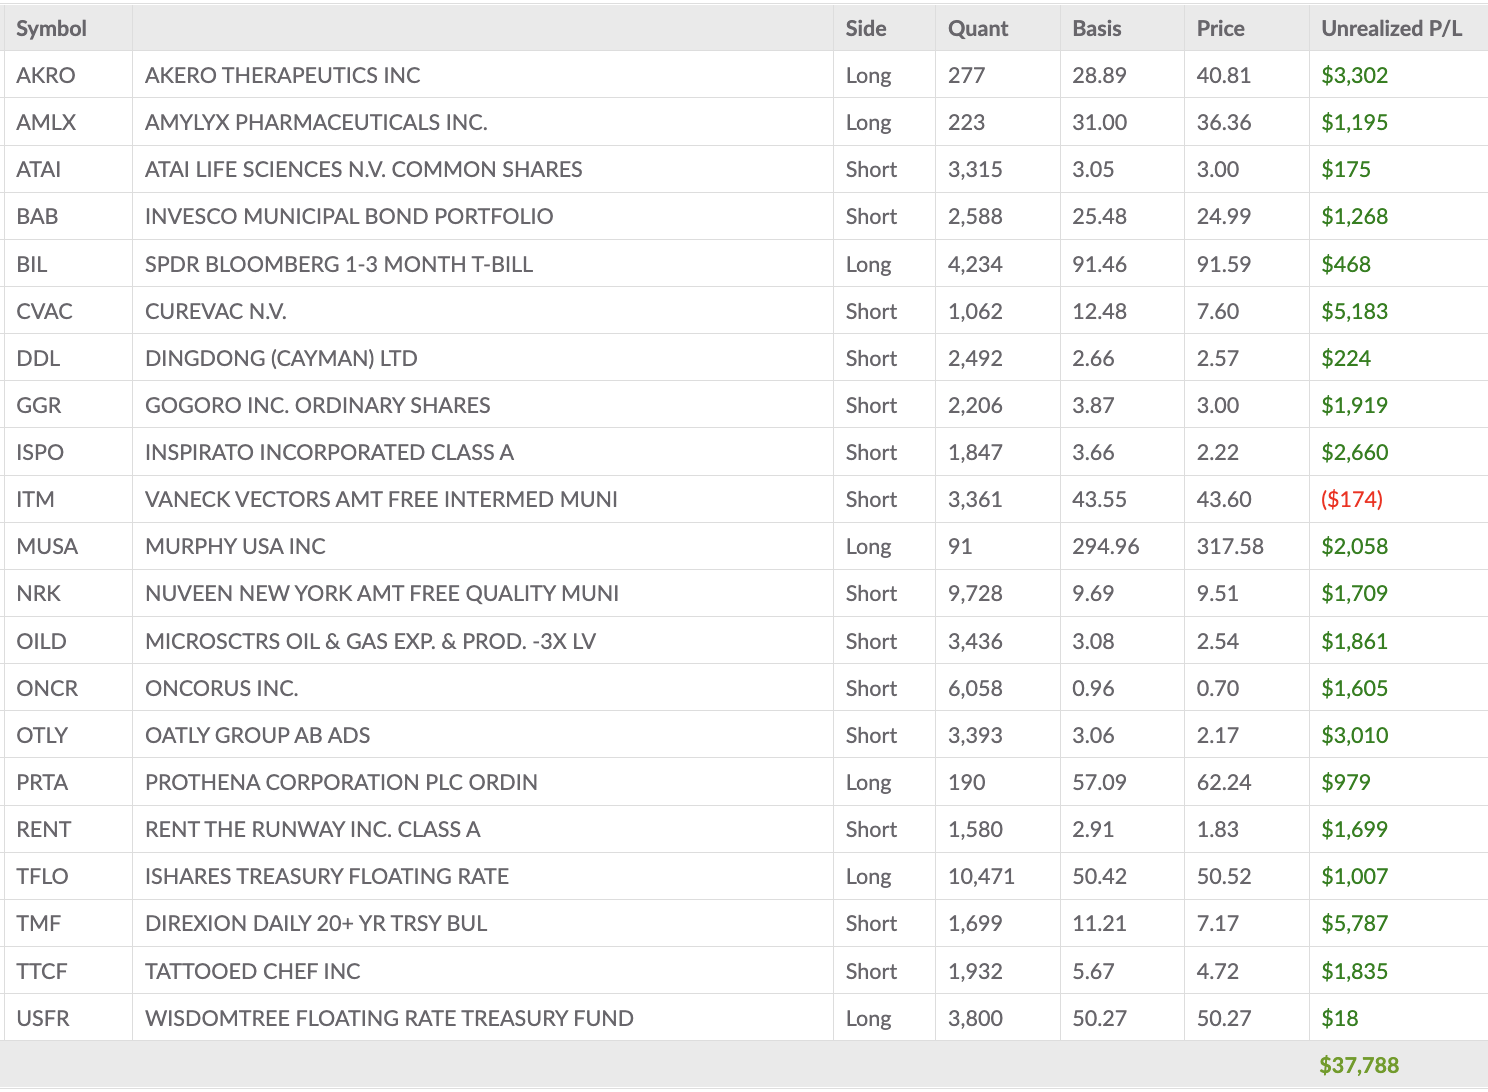The image size is (1488, 1092).
Task: Click the Long side of PRTA row
Action: click(868, 782)
